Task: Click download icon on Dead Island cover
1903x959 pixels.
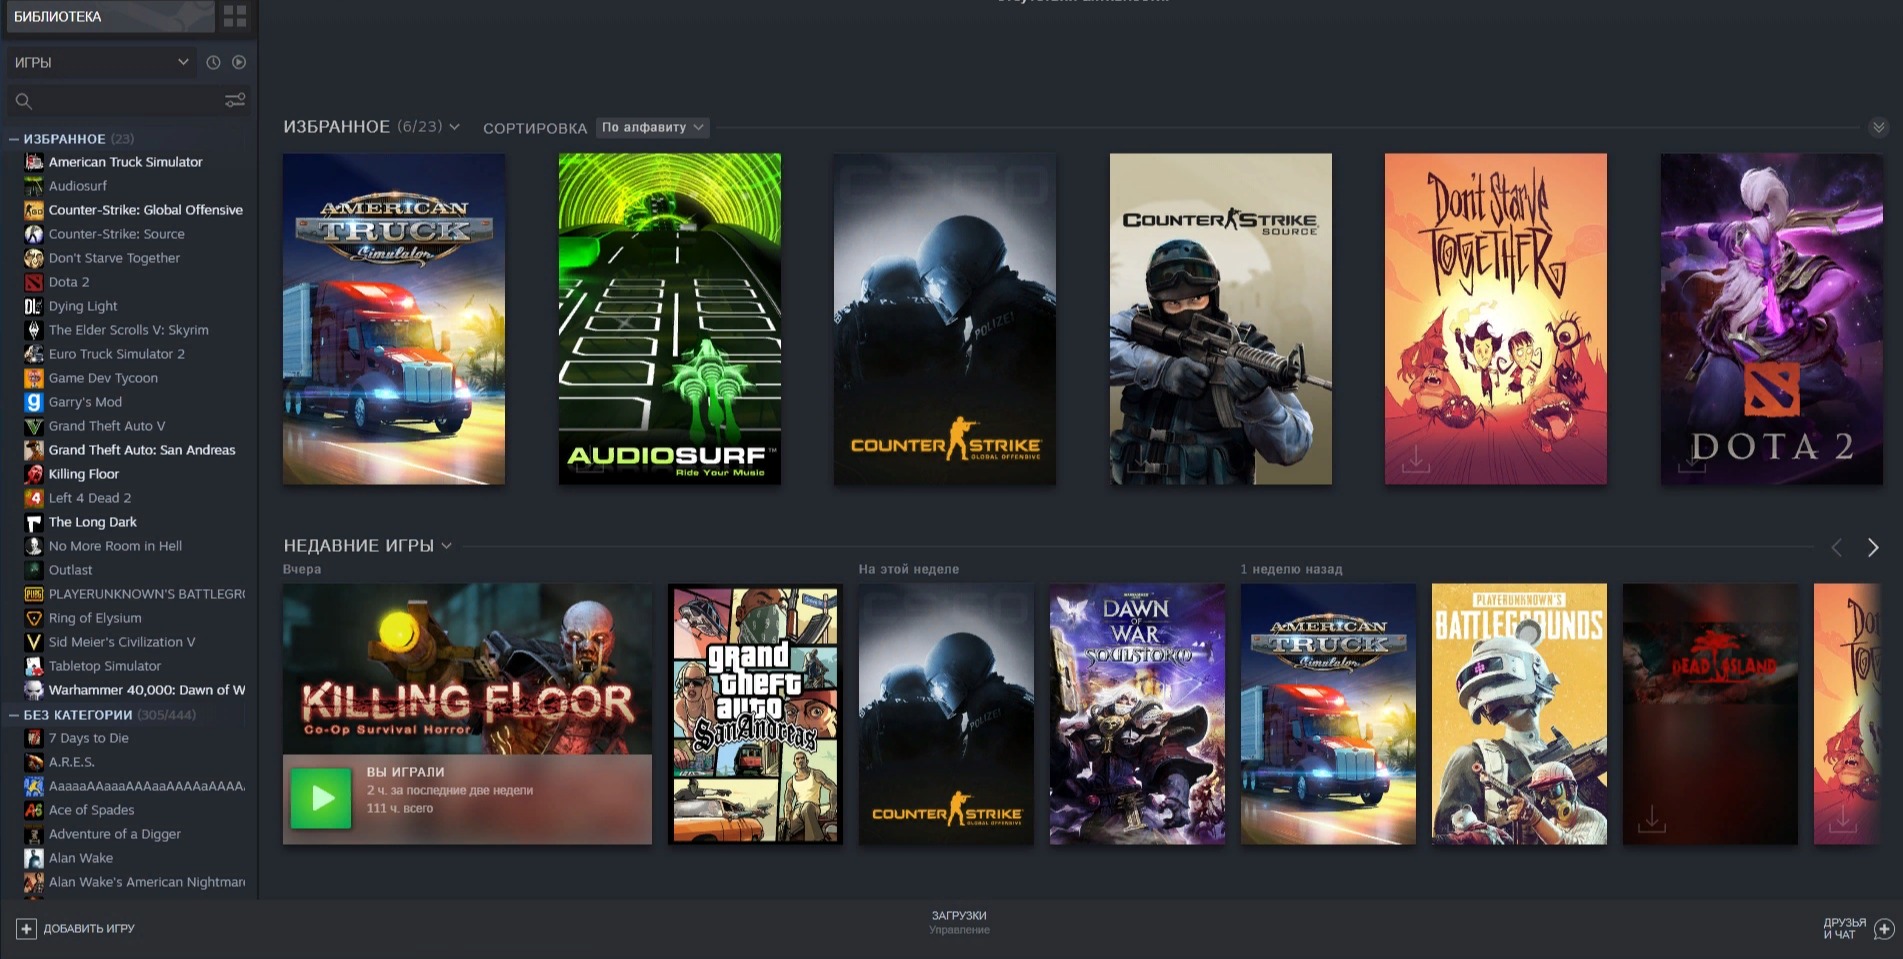Action: pyautogui.click(x=1652, y=820)
